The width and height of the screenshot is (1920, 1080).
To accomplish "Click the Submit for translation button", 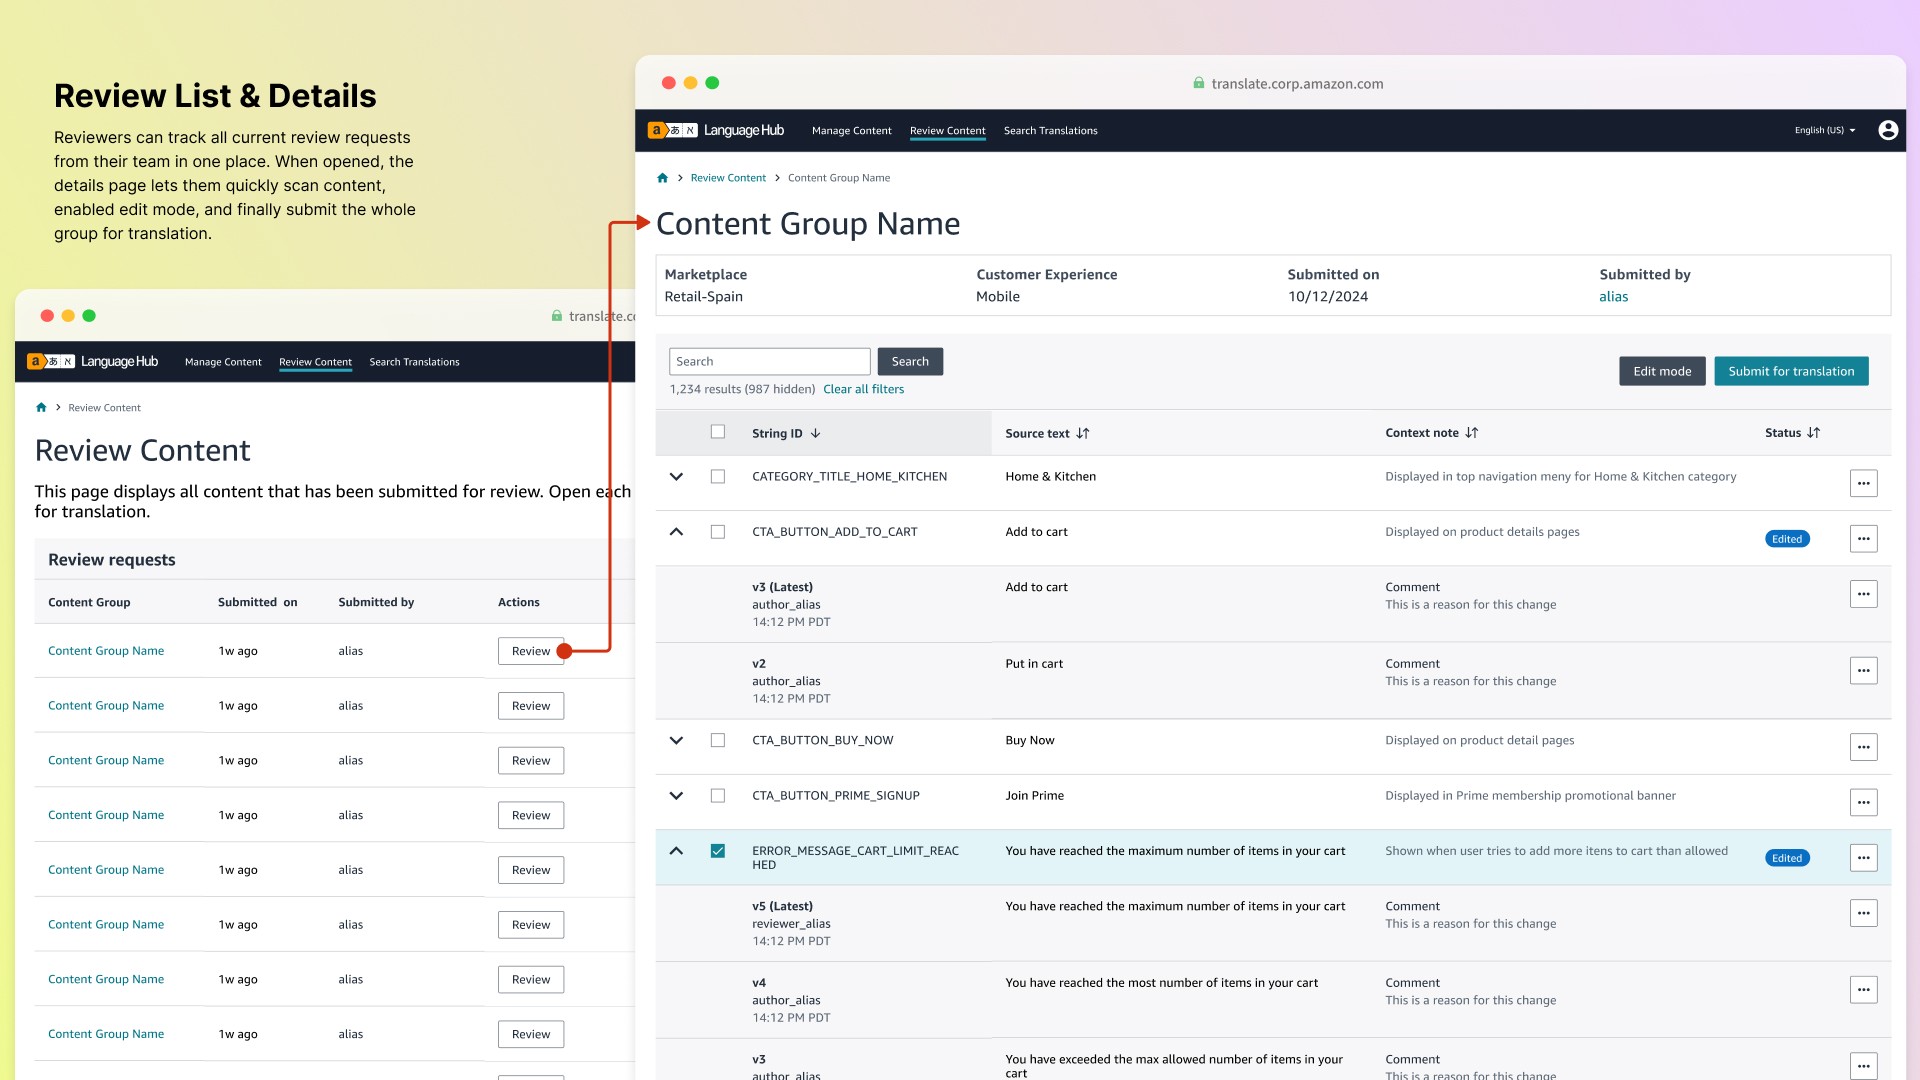I will click(1791, 371).
